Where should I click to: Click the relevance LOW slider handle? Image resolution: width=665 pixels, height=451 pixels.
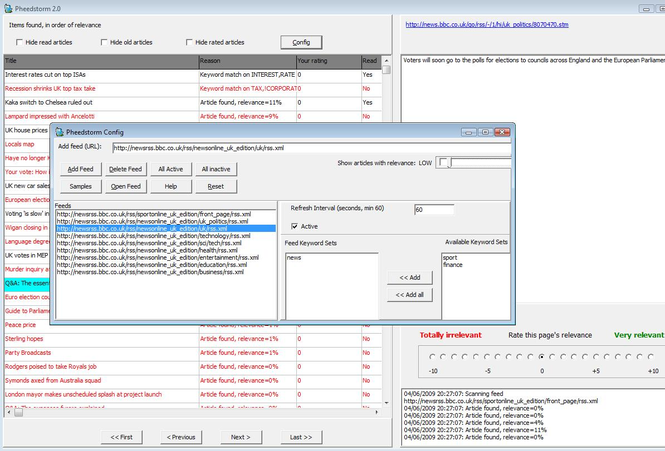tap(444, 162)
